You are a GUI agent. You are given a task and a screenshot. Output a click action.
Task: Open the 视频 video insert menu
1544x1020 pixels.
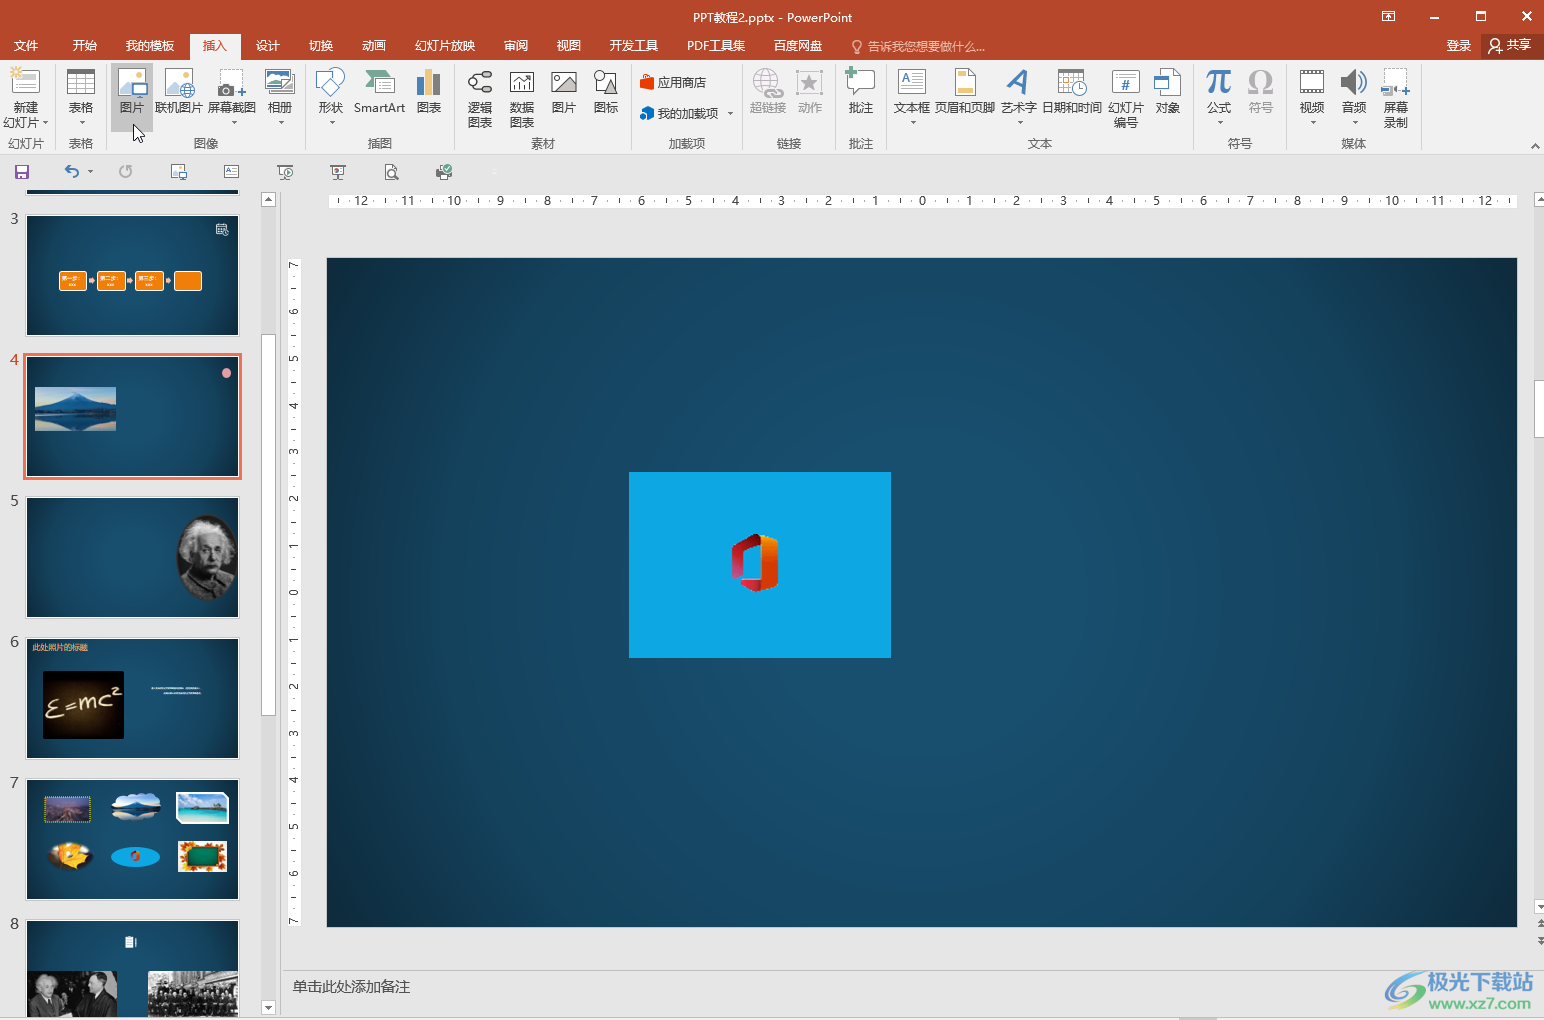pyautogui.click(x=1312, y=97)
